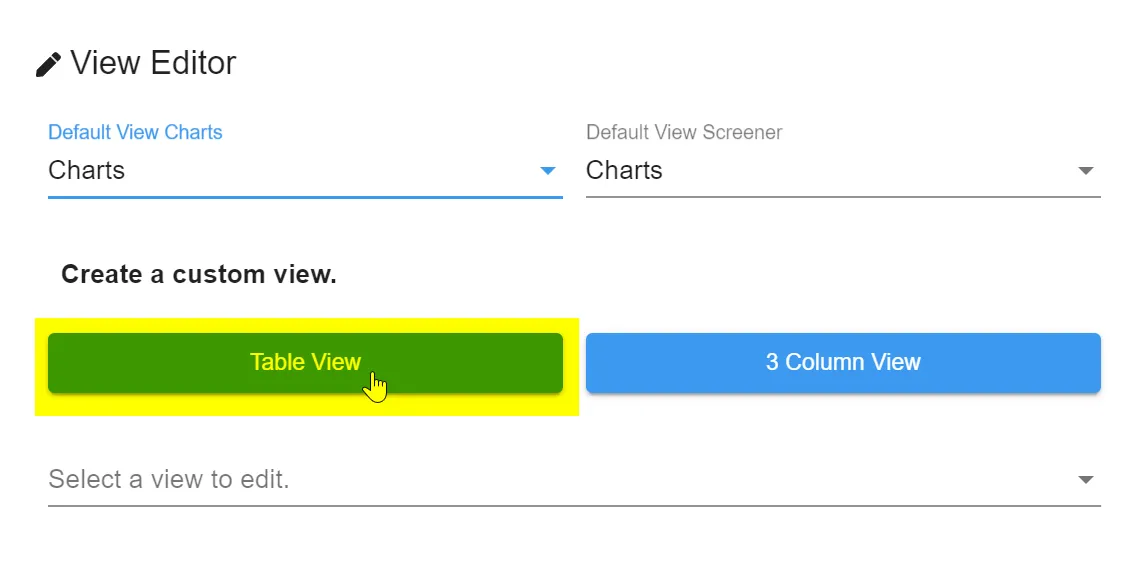
Task: Open the Default View Charts dropdown
Action: point(304,171)
